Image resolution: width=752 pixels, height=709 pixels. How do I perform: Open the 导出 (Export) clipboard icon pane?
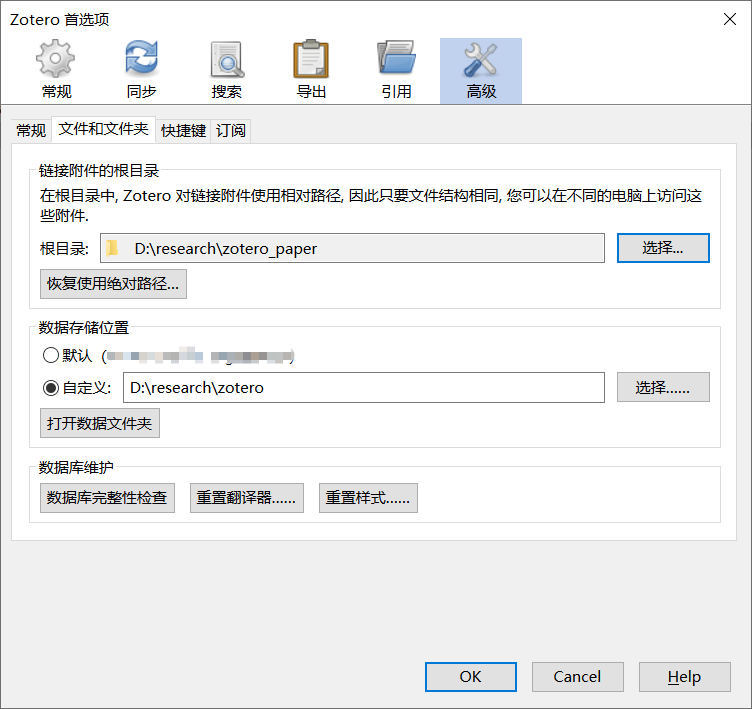pos(311,70)
